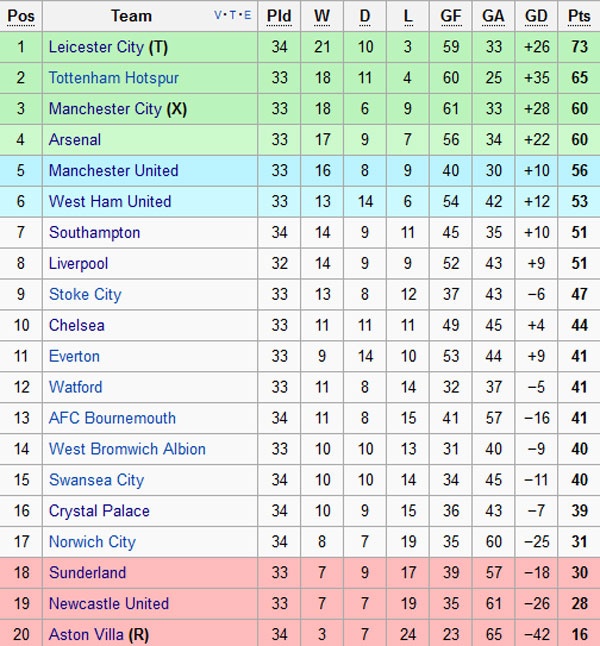Open the Southampton team link
This screenshot has height=646, width=600.
94,233
